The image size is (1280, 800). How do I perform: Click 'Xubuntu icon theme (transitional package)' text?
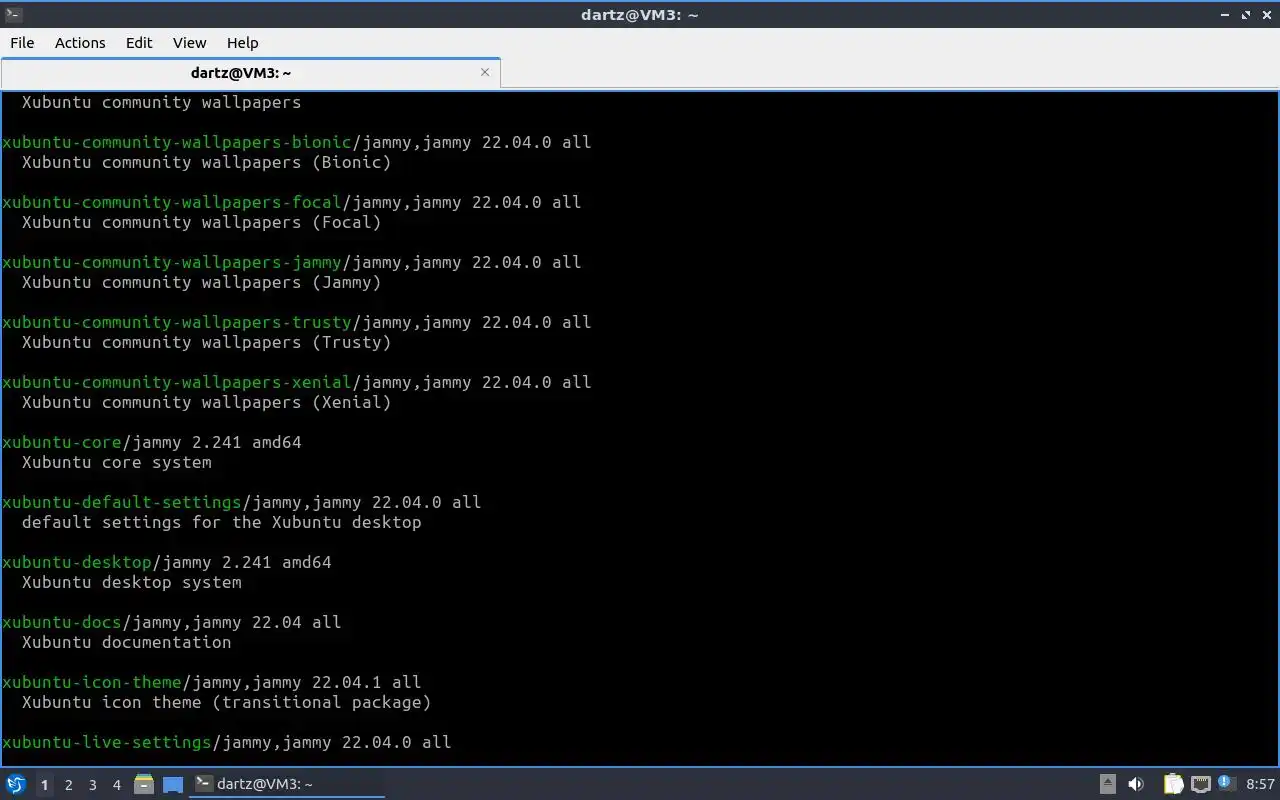227,702
